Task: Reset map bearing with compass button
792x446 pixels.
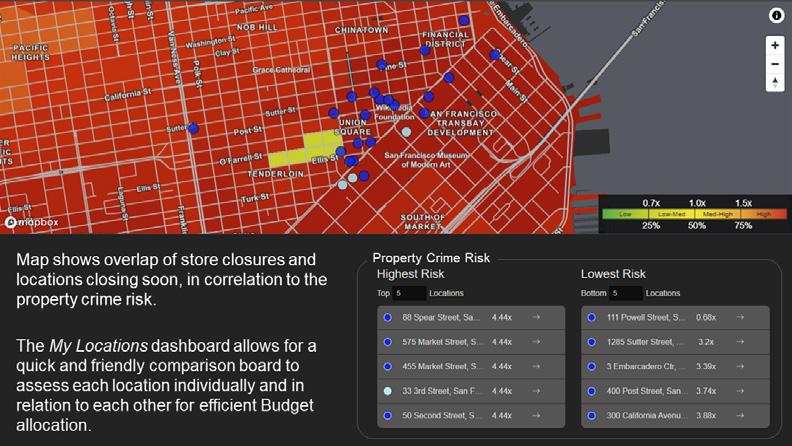Action: (x=775, y=82)
